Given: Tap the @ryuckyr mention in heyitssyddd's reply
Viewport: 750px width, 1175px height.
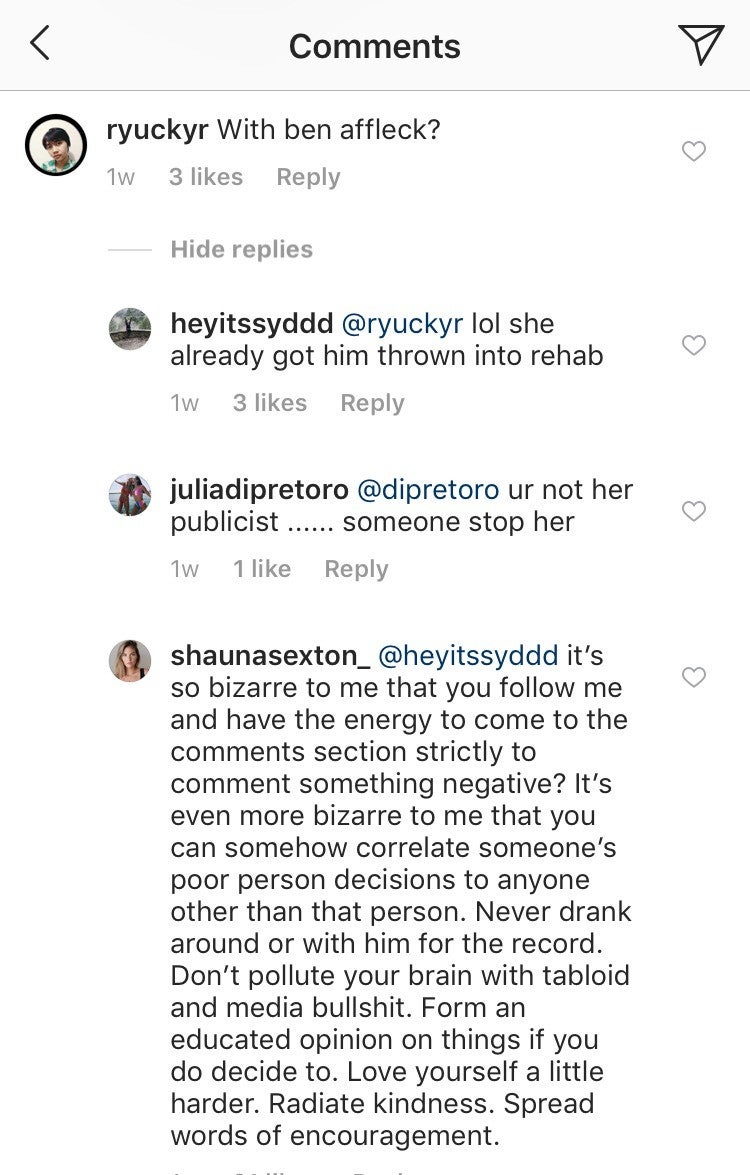Looking at the screenshot, I should tap(401, 324).
